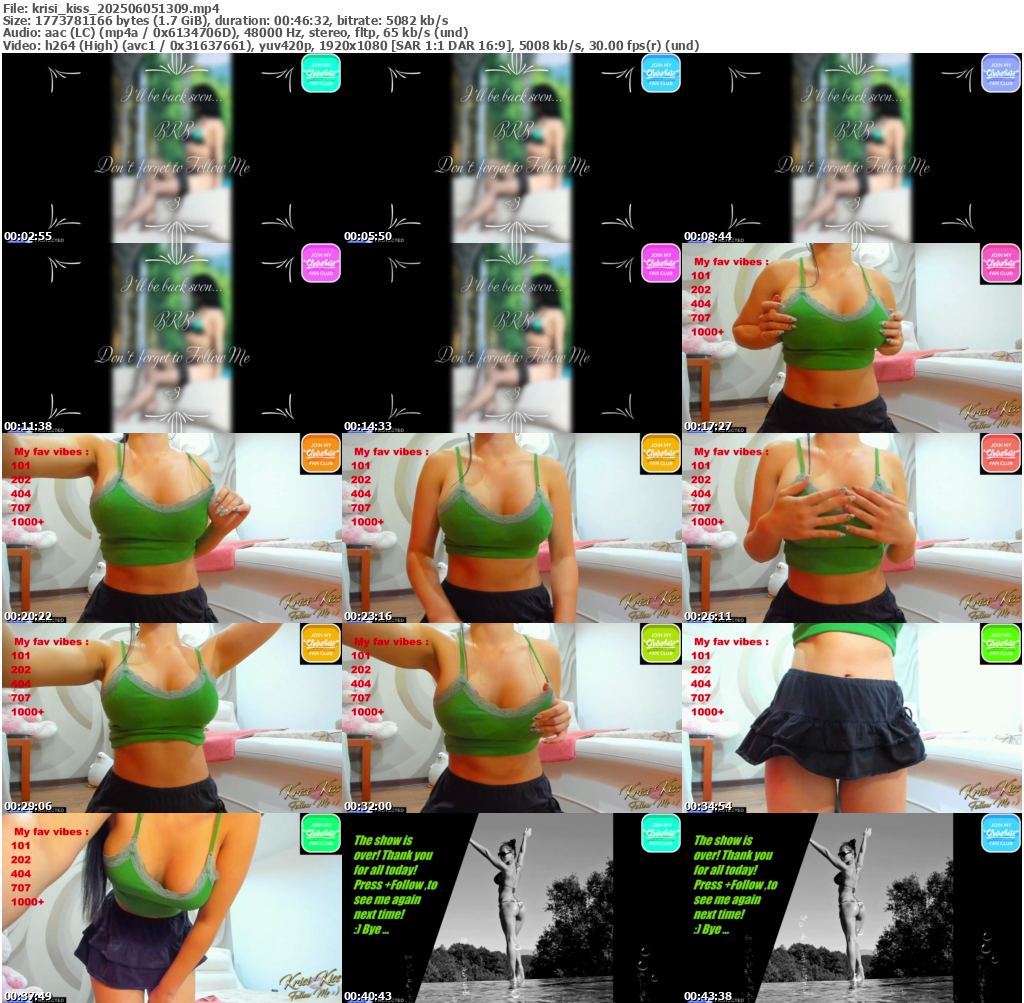The width and height of the screenshot is (1024, 1003).
Task: Click the Video line with h264 (High)
Action: tap(351, 45)
